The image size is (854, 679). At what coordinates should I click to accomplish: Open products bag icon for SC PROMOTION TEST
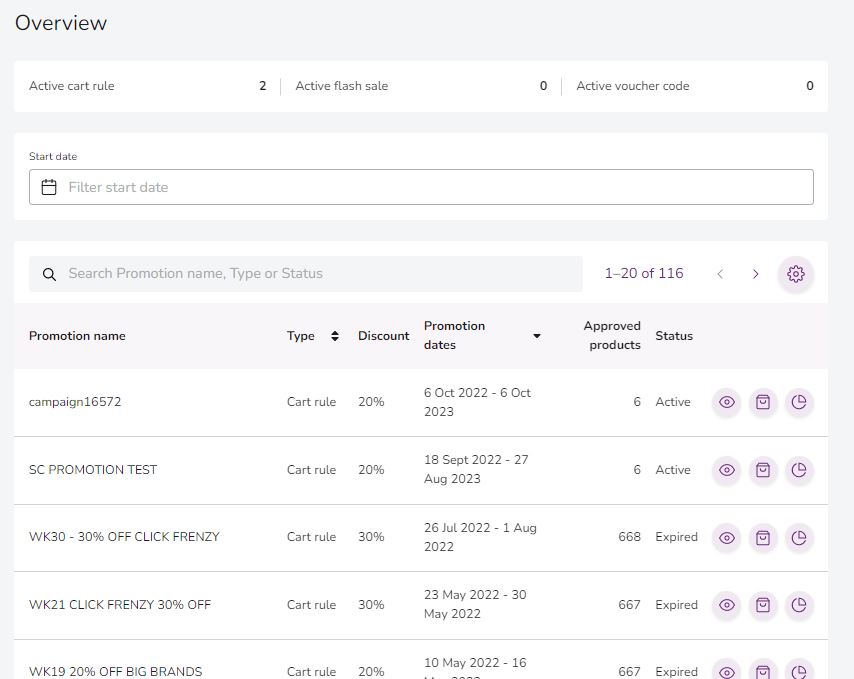coord(763,470)
